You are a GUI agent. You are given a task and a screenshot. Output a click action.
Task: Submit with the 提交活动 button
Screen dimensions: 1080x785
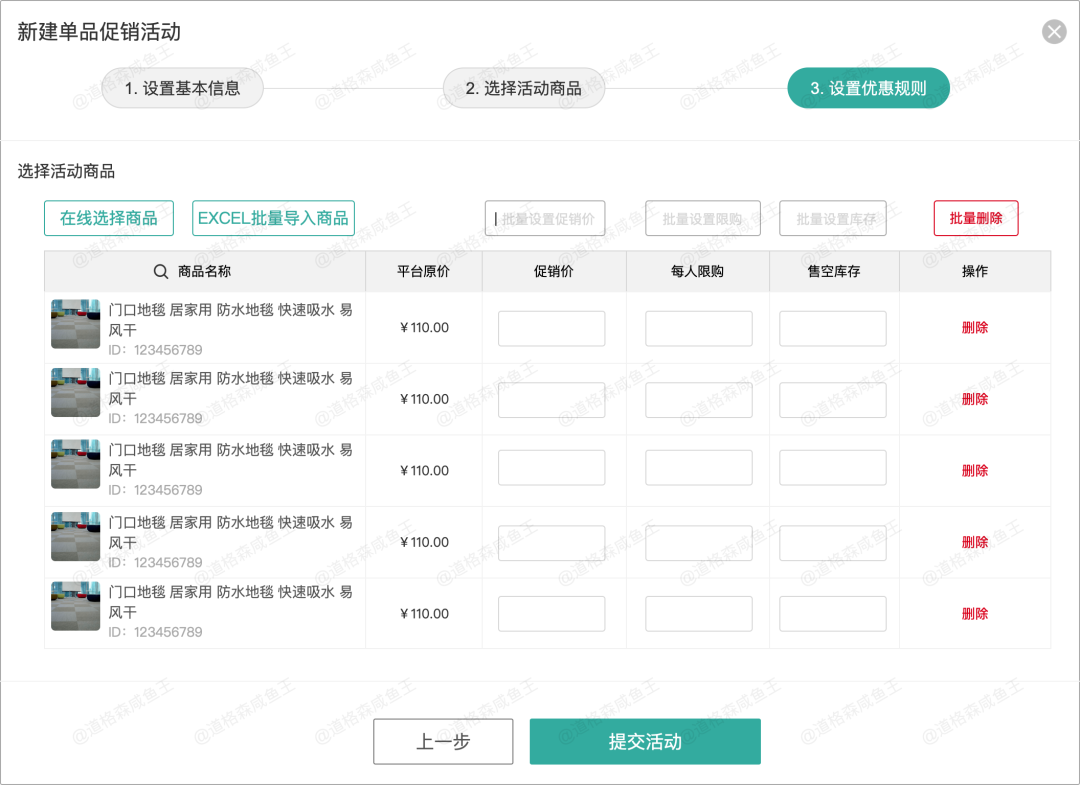coord(645,742)
